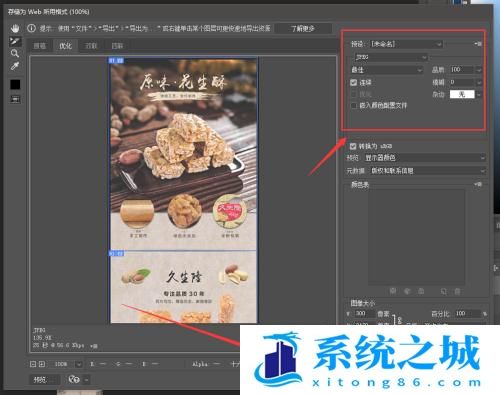
Task: Click the lock color table icon
Action: tap(421, 291)
